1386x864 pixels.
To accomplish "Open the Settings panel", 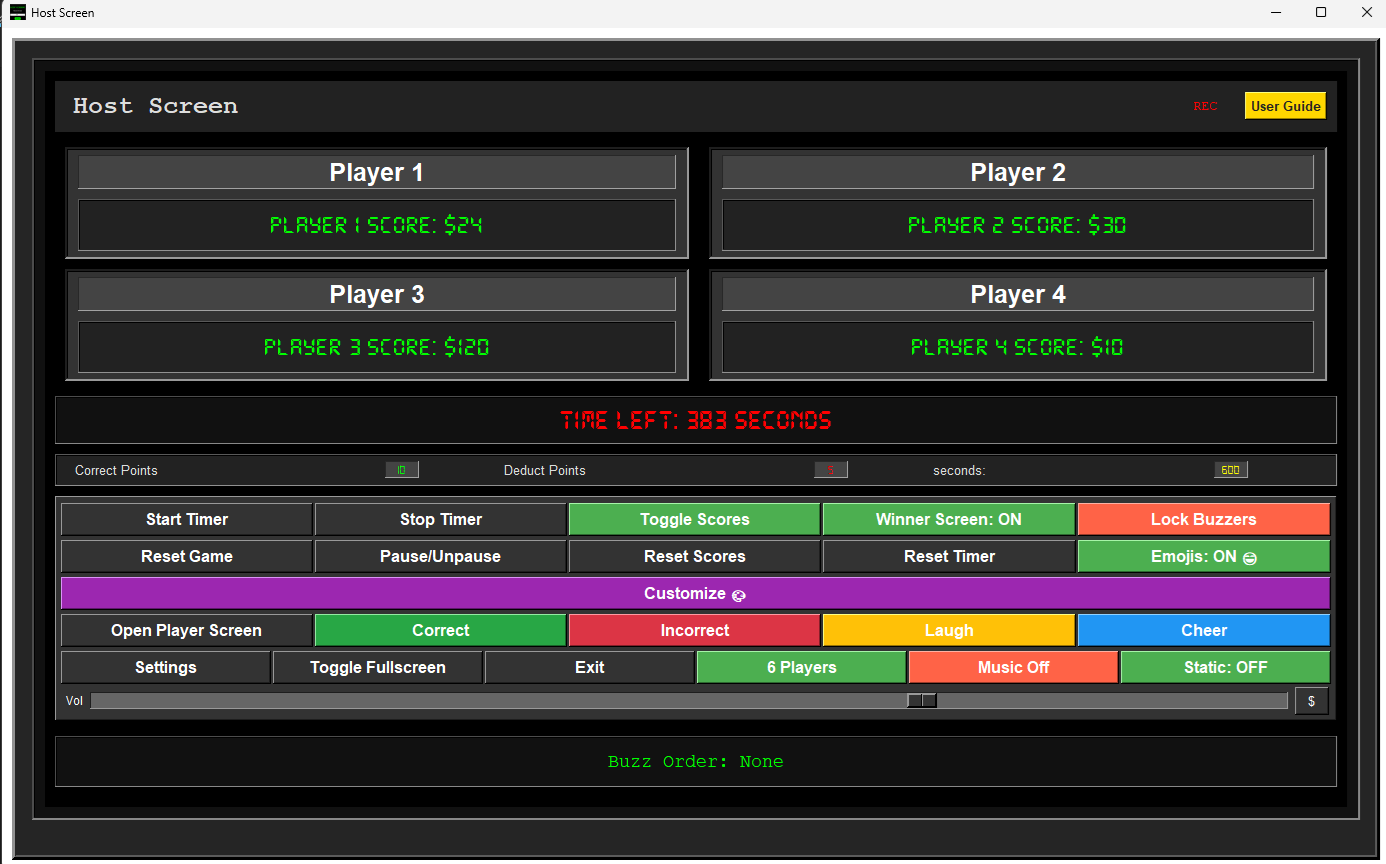I will point(165,667).
